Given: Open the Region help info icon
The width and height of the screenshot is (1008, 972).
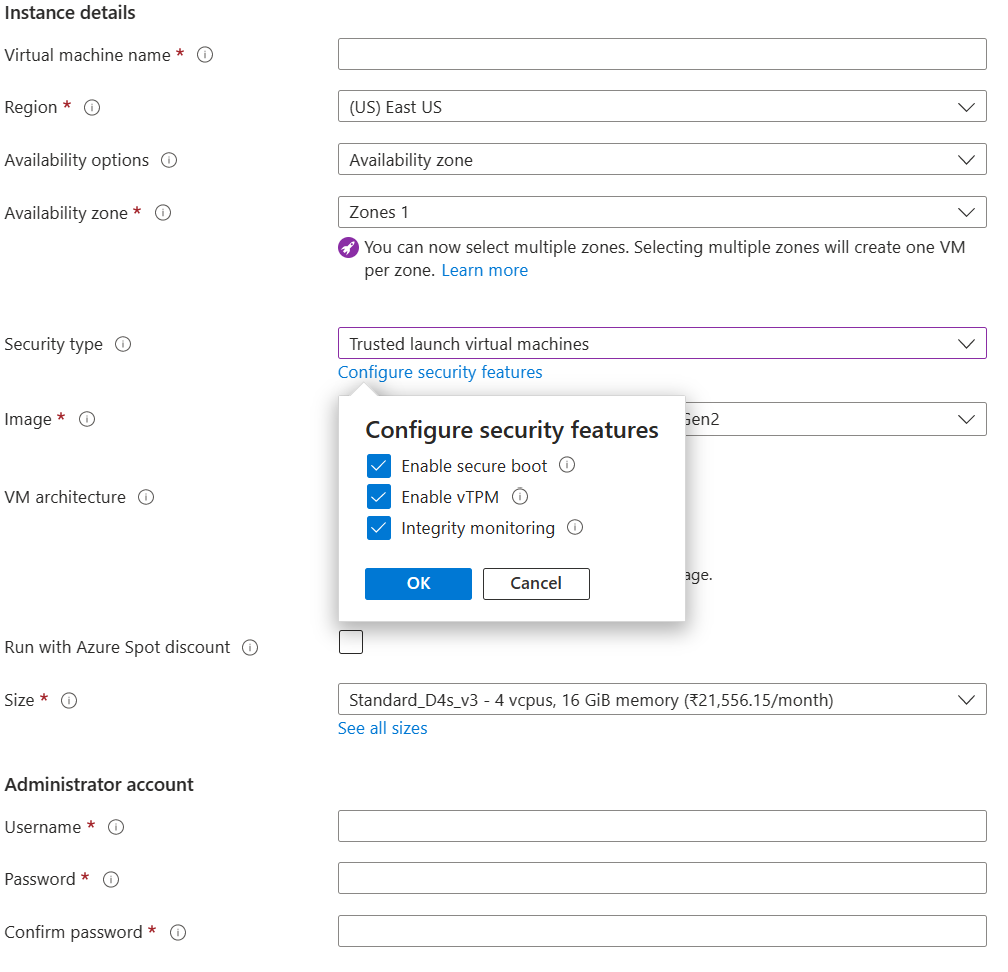Looking at the screenshot, I should click(x=91, y=107).
